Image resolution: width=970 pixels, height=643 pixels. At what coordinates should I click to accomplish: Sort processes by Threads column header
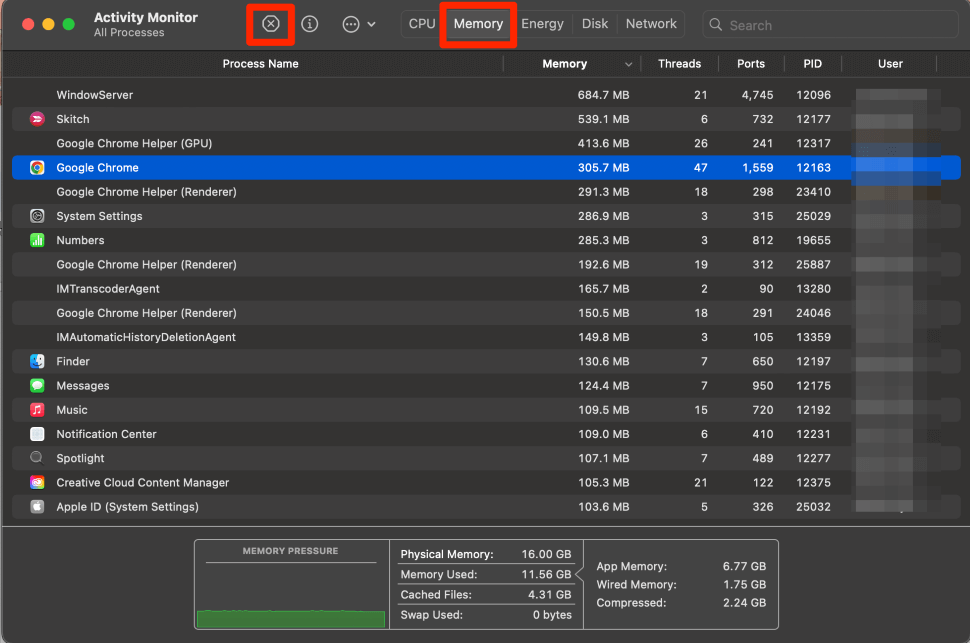679,64
